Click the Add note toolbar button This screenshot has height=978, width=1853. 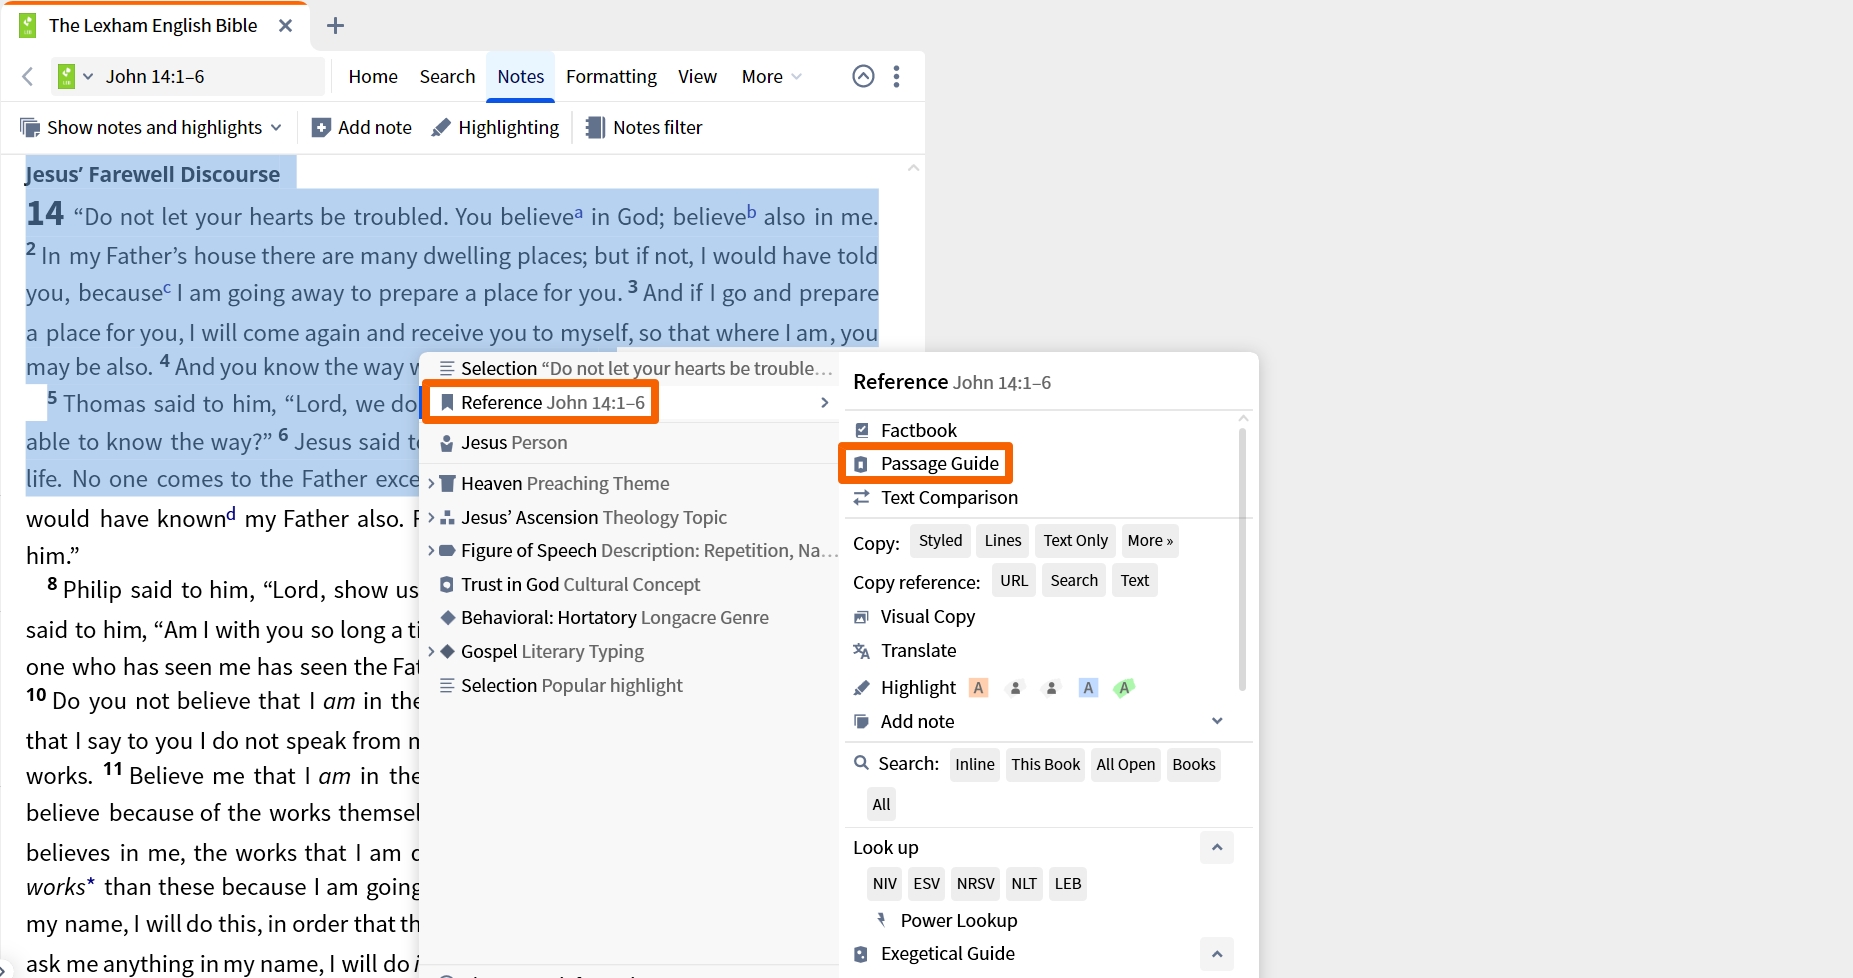[362, 128]
